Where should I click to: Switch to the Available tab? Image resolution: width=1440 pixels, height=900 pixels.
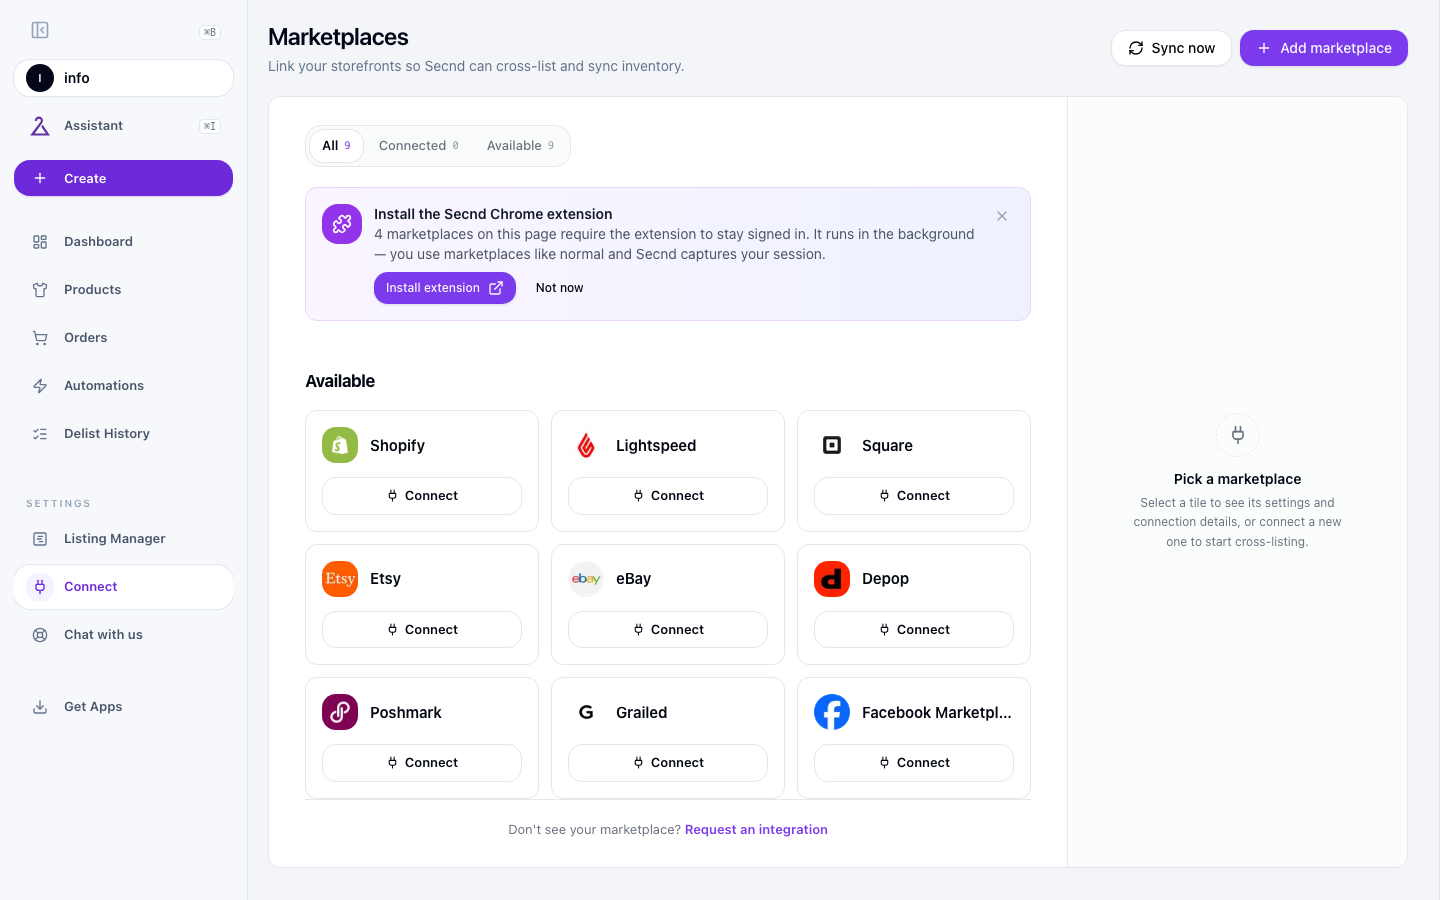521,146
